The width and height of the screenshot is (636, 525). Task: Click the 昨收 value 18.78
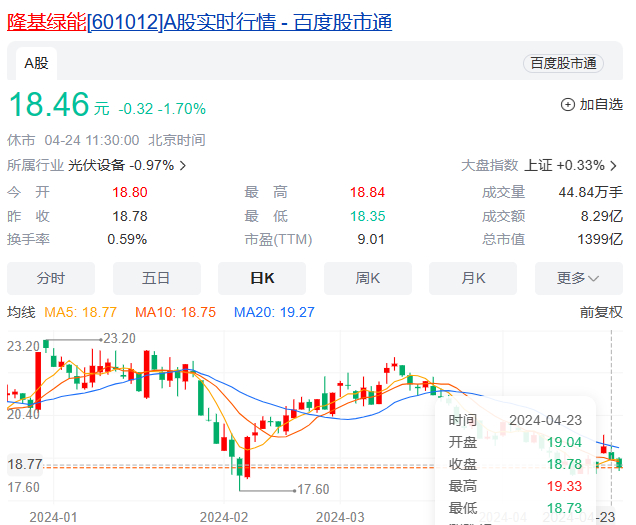(130, 216)
